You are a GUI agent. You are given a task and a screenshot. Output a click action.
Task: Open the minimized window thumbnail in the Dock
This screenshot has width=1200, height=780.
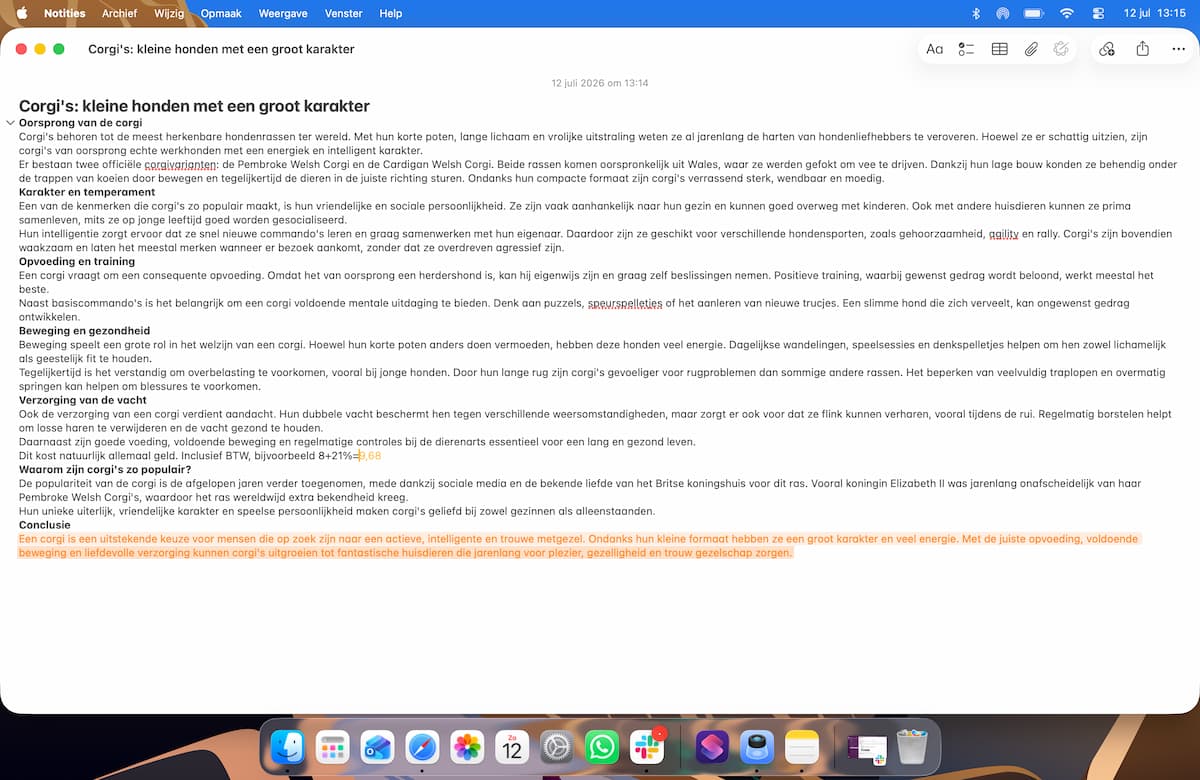pyautogui.click(x=867, y=749)
